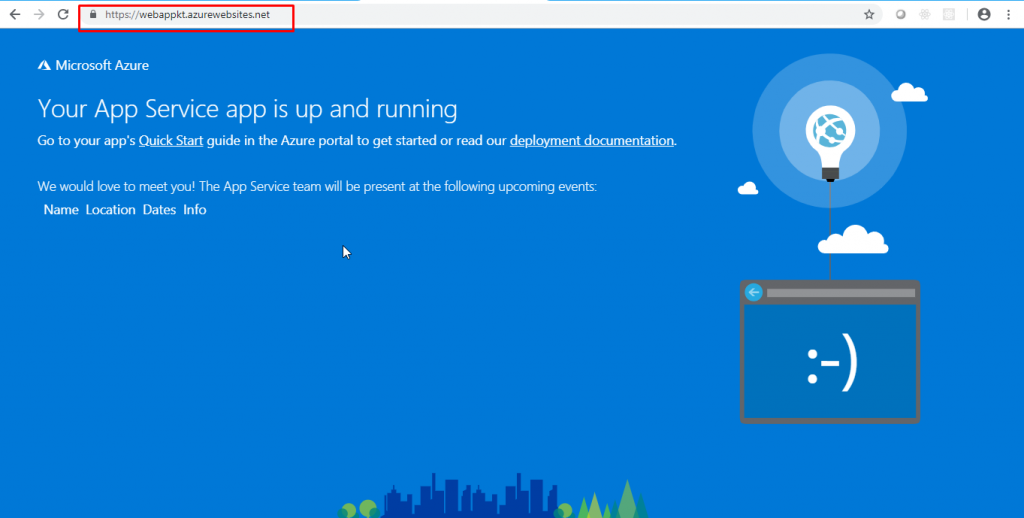Click the Location column header
Screen dimensions: 1024x518
(110, 210)
